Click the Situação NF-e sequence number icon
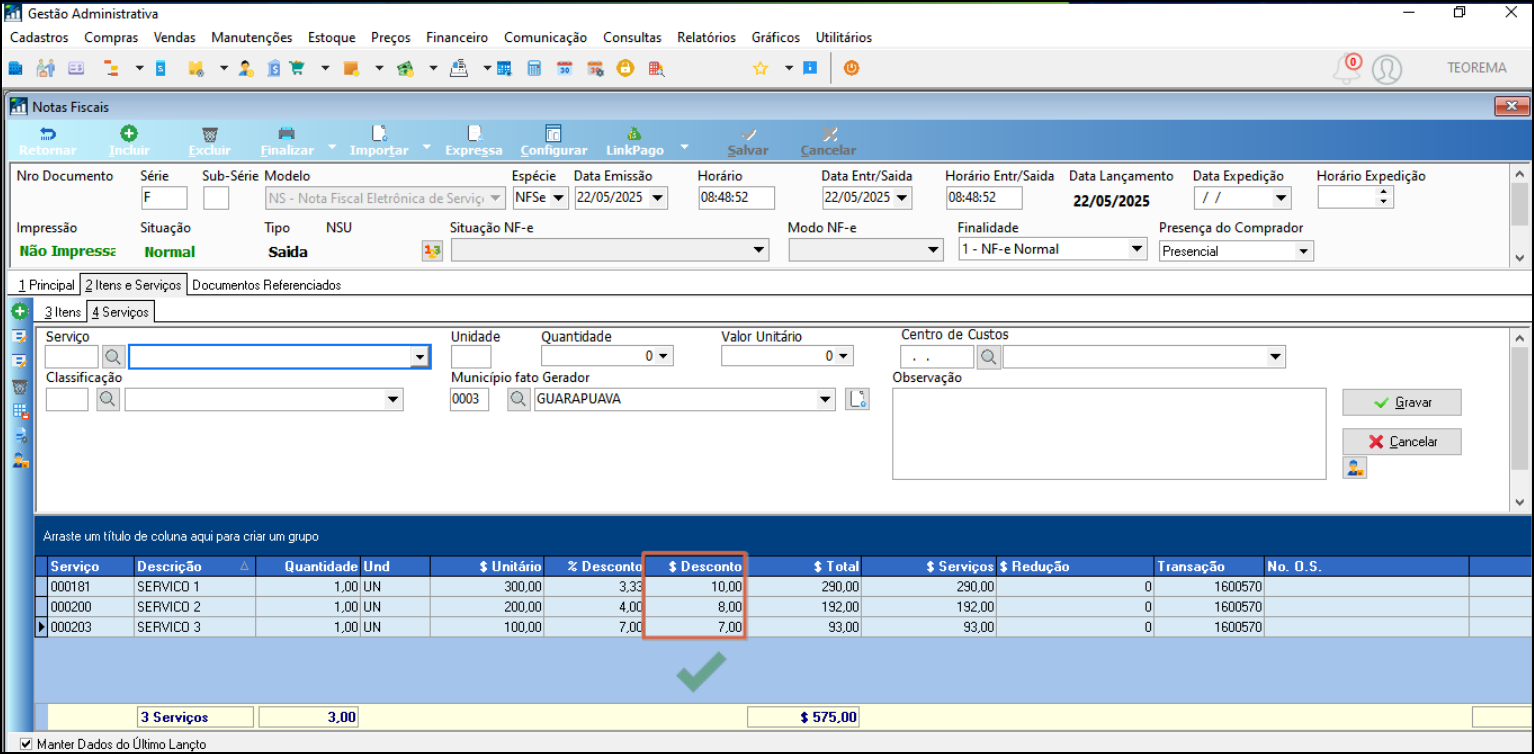The width and height of the screenshot is (1534, 754). (432, 251)
